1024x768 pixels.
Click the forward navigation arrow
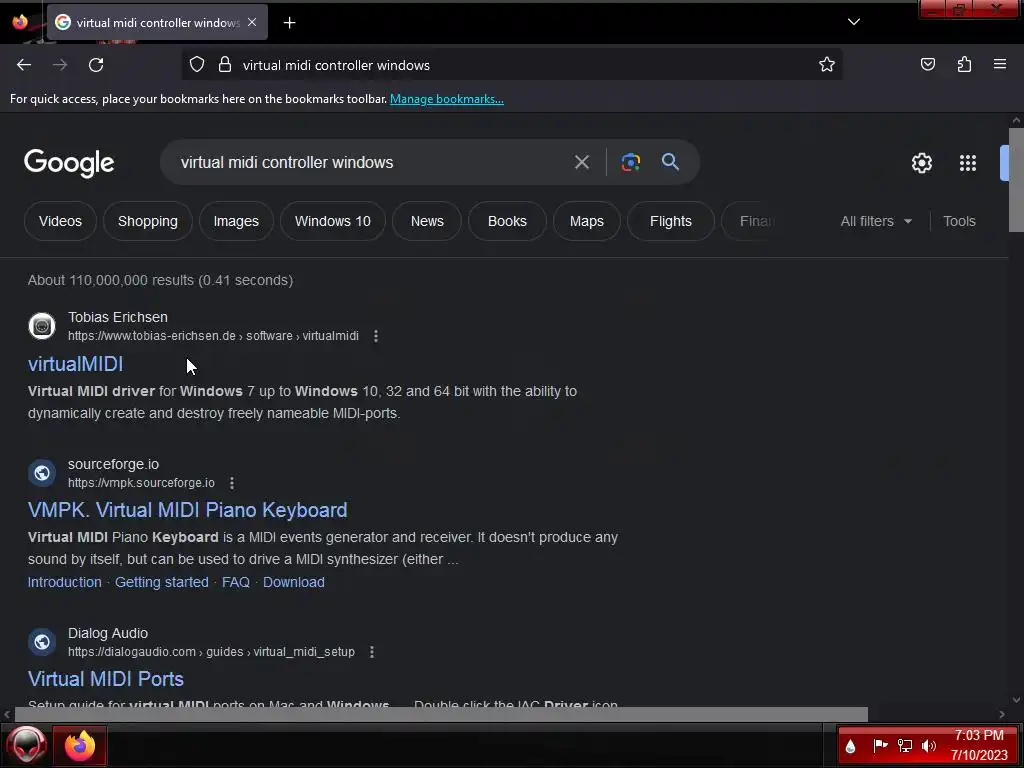click(60, 65)
